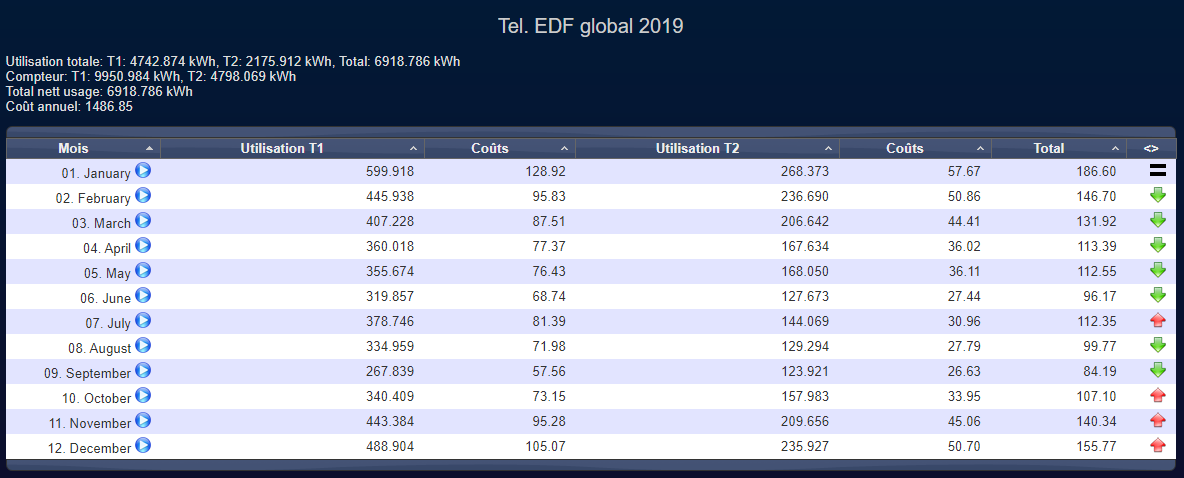
Task: Click the Total nett usage summary line
Action: [x=99, y=92]
